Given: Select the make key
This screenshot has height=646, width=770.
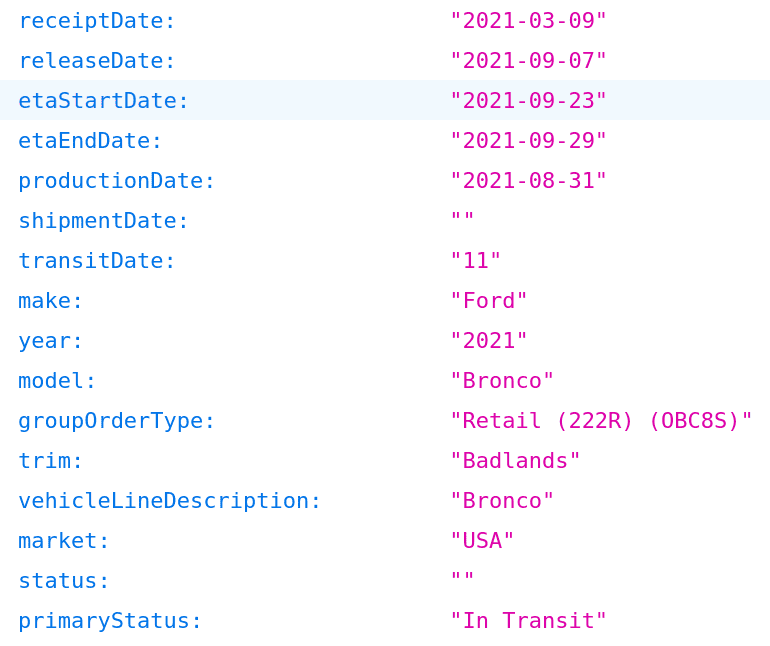Looking at the screenshot, I should (x=50, y=301).
